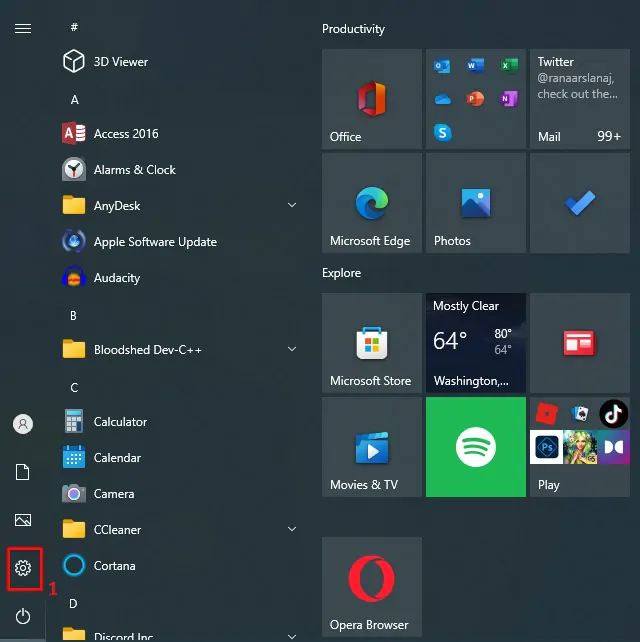The height and width of the screenshot is (642, 640).
Task: Open OneDrive in Office apps tile
Action: click(x=442, y=99)
